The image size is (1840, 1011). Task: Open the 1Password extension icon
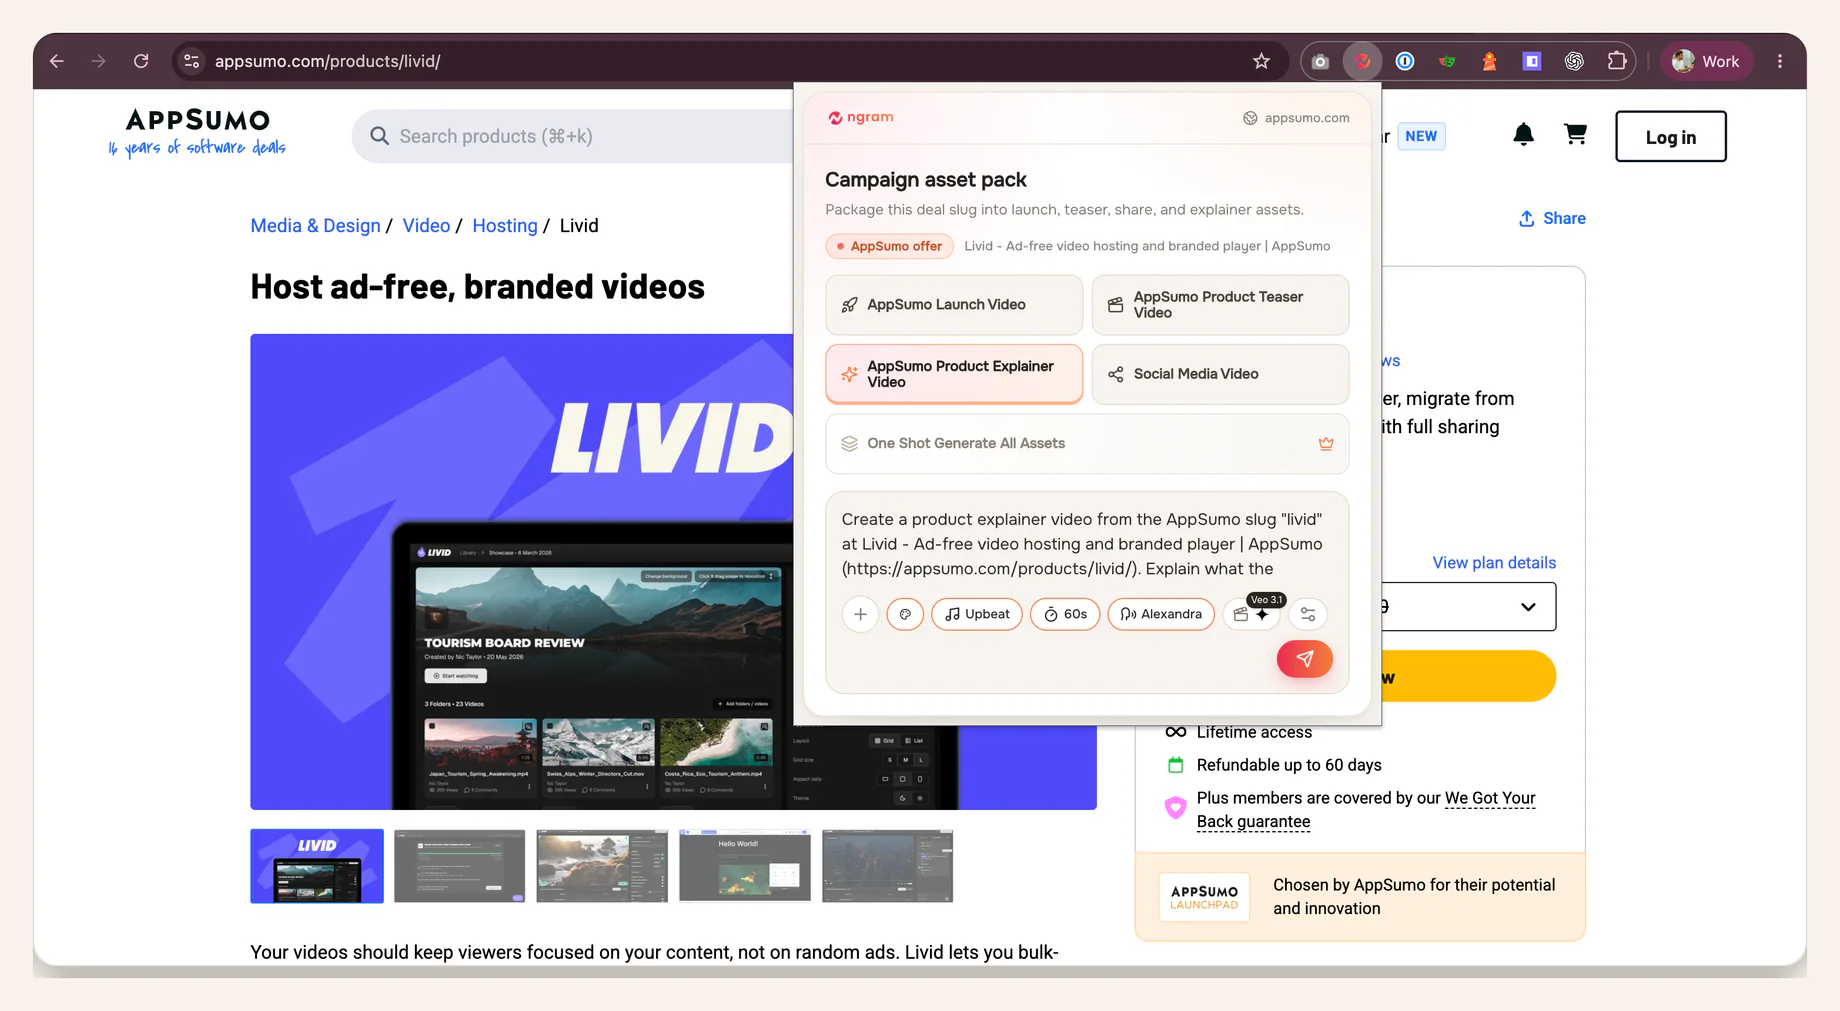pos(1405,61)
